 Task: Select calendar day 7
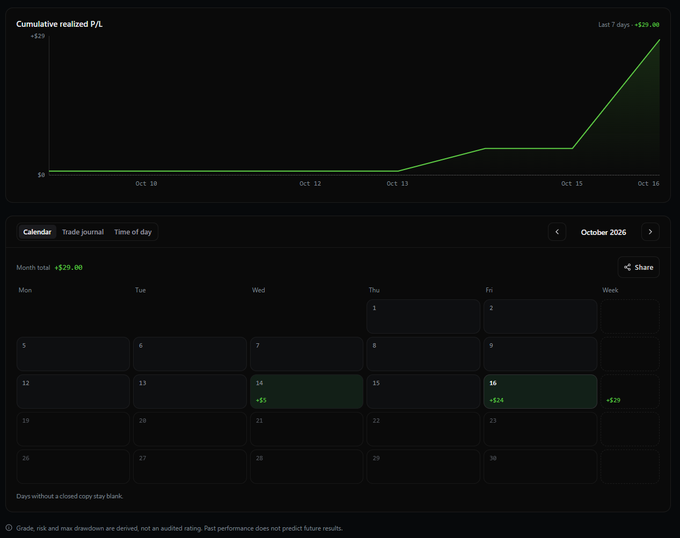[x=307, y=354]
